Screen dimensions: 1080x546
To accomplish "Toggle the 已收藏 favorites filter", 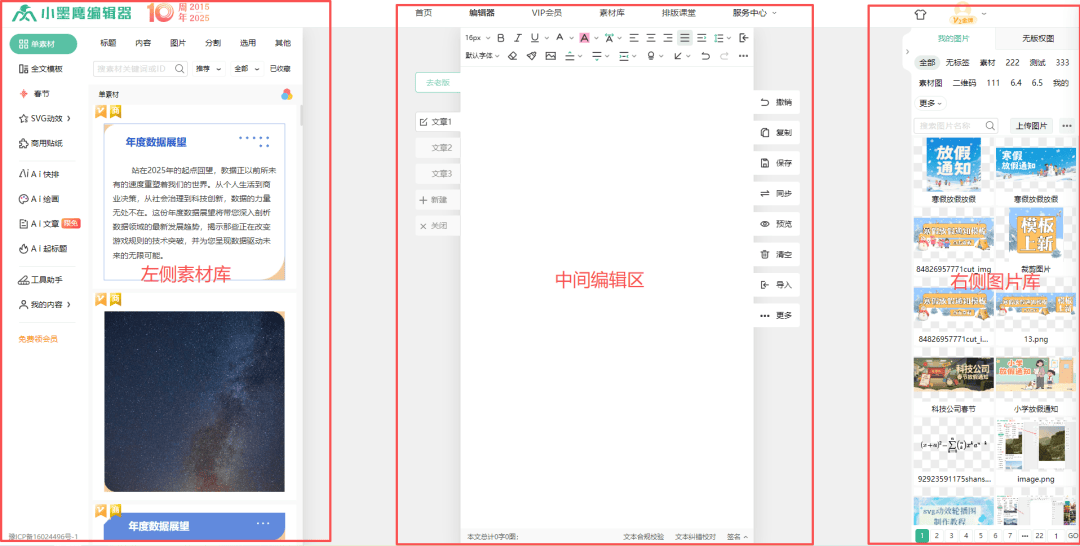I will (280, 69).
